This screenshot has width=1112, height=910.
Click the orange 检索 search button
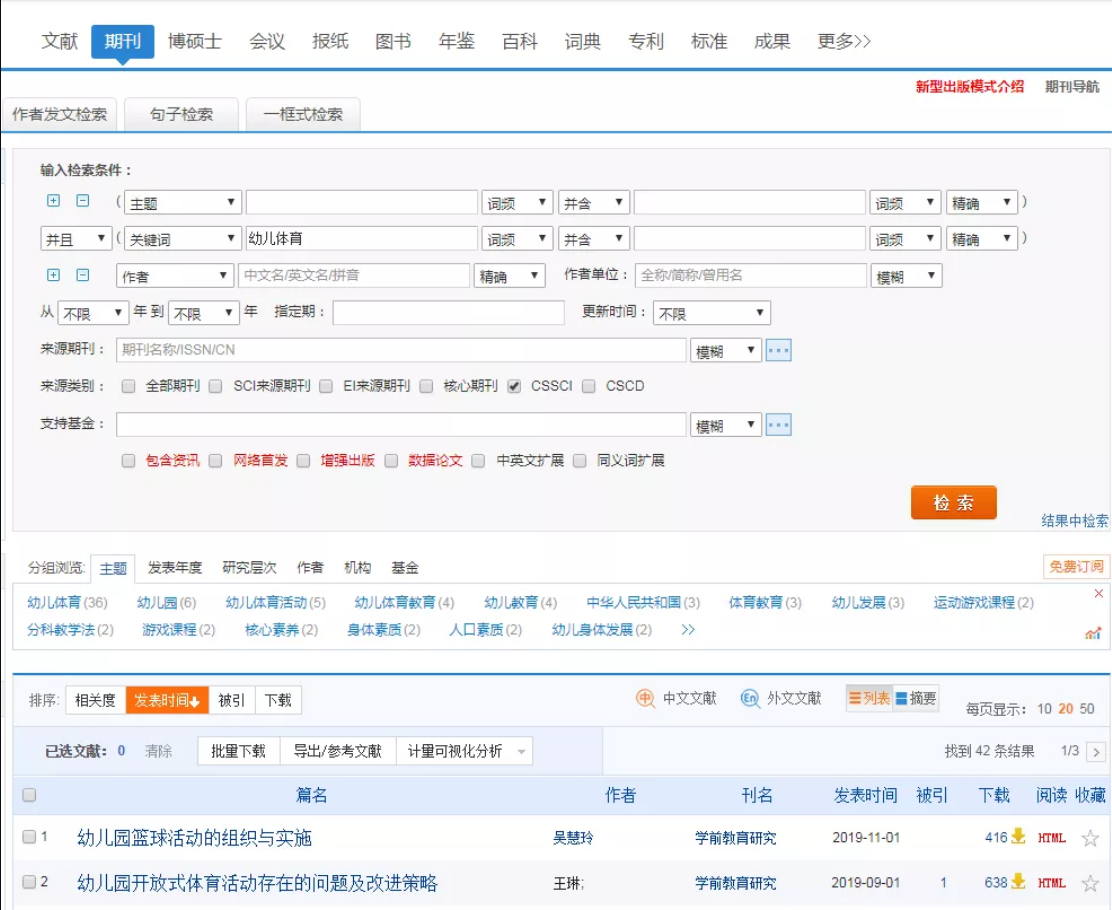coord(954,502)
